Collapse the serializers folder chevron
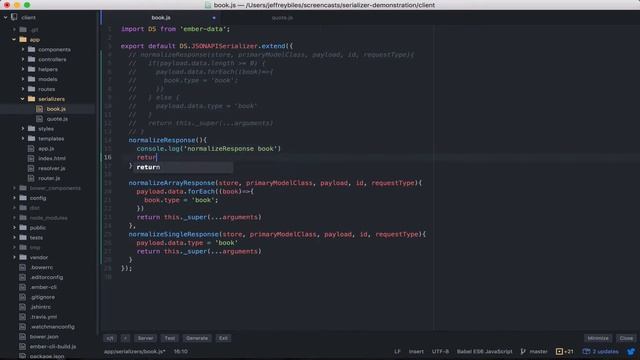Screen dimensions: 640x360 (23, 99)
